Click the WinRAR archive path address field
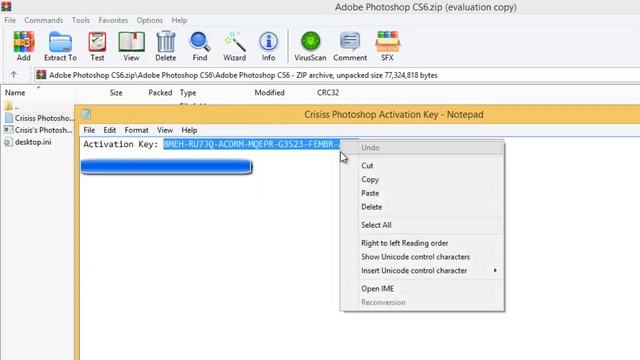640x360 pixels. pos(337,75)
